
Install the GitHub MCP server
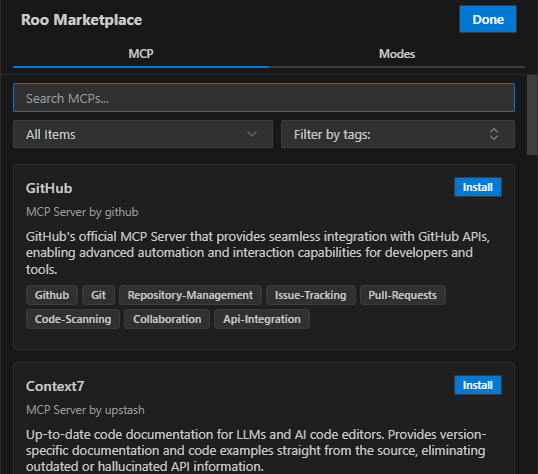click(x=478, y=187)
